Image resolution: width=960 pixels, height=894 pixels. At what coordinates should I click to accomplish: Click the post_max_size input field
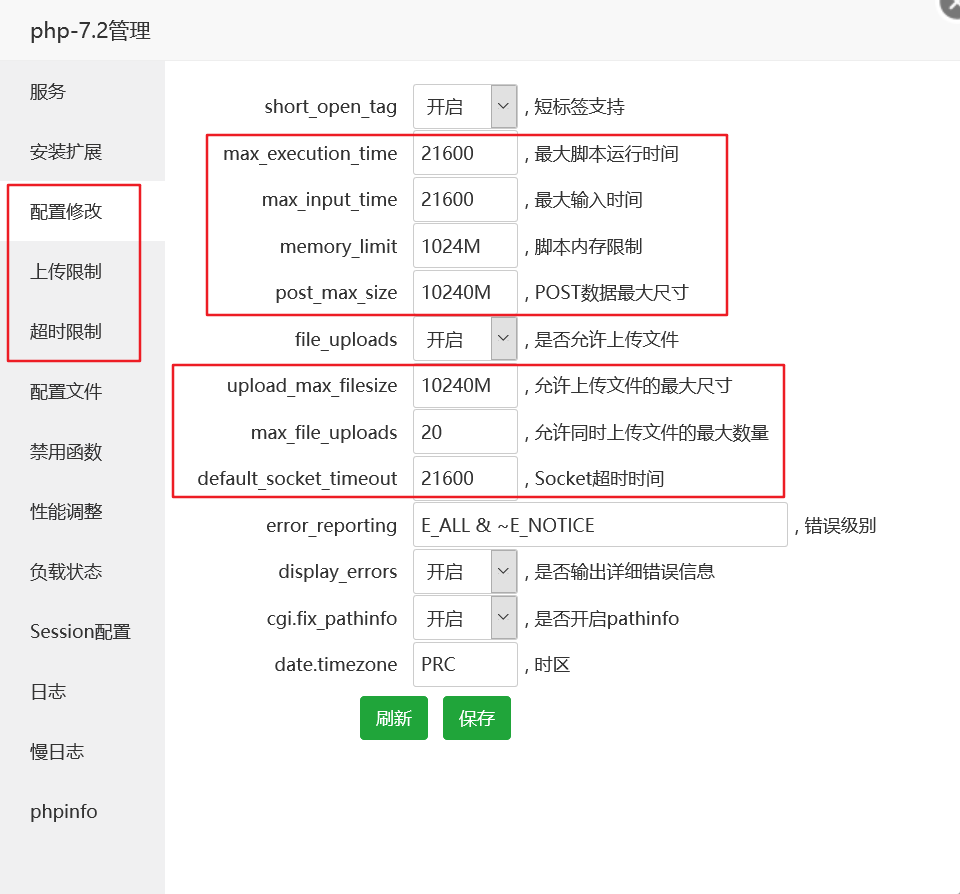coord(465,293)
